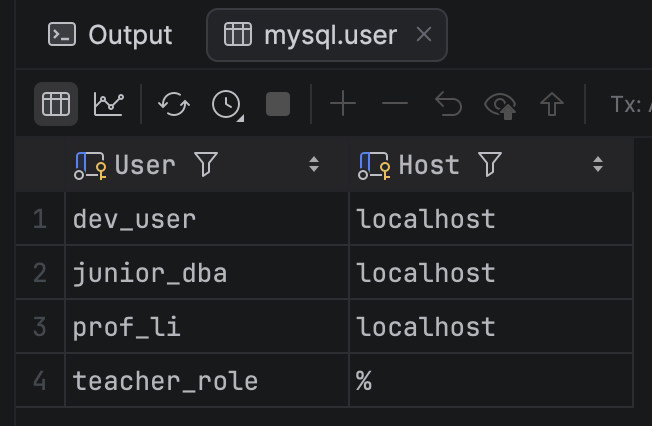Preview pending changes eye icon
The width and height of the screenshot is (652, 426).
pos(500,105)
